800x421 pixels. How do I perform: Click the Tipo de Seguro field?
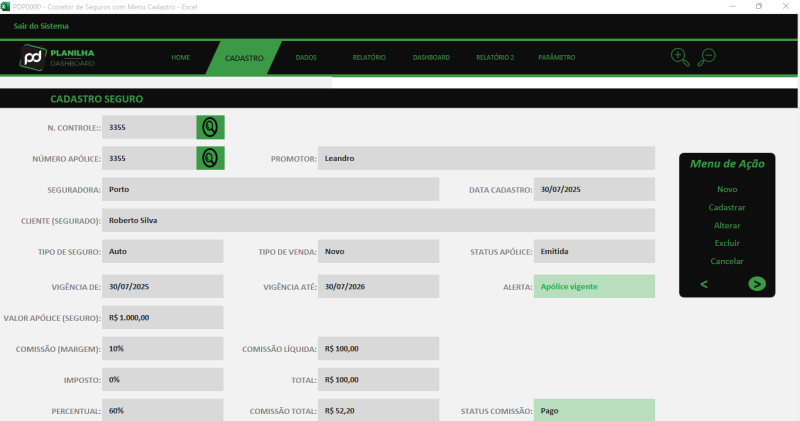[163, 252]
